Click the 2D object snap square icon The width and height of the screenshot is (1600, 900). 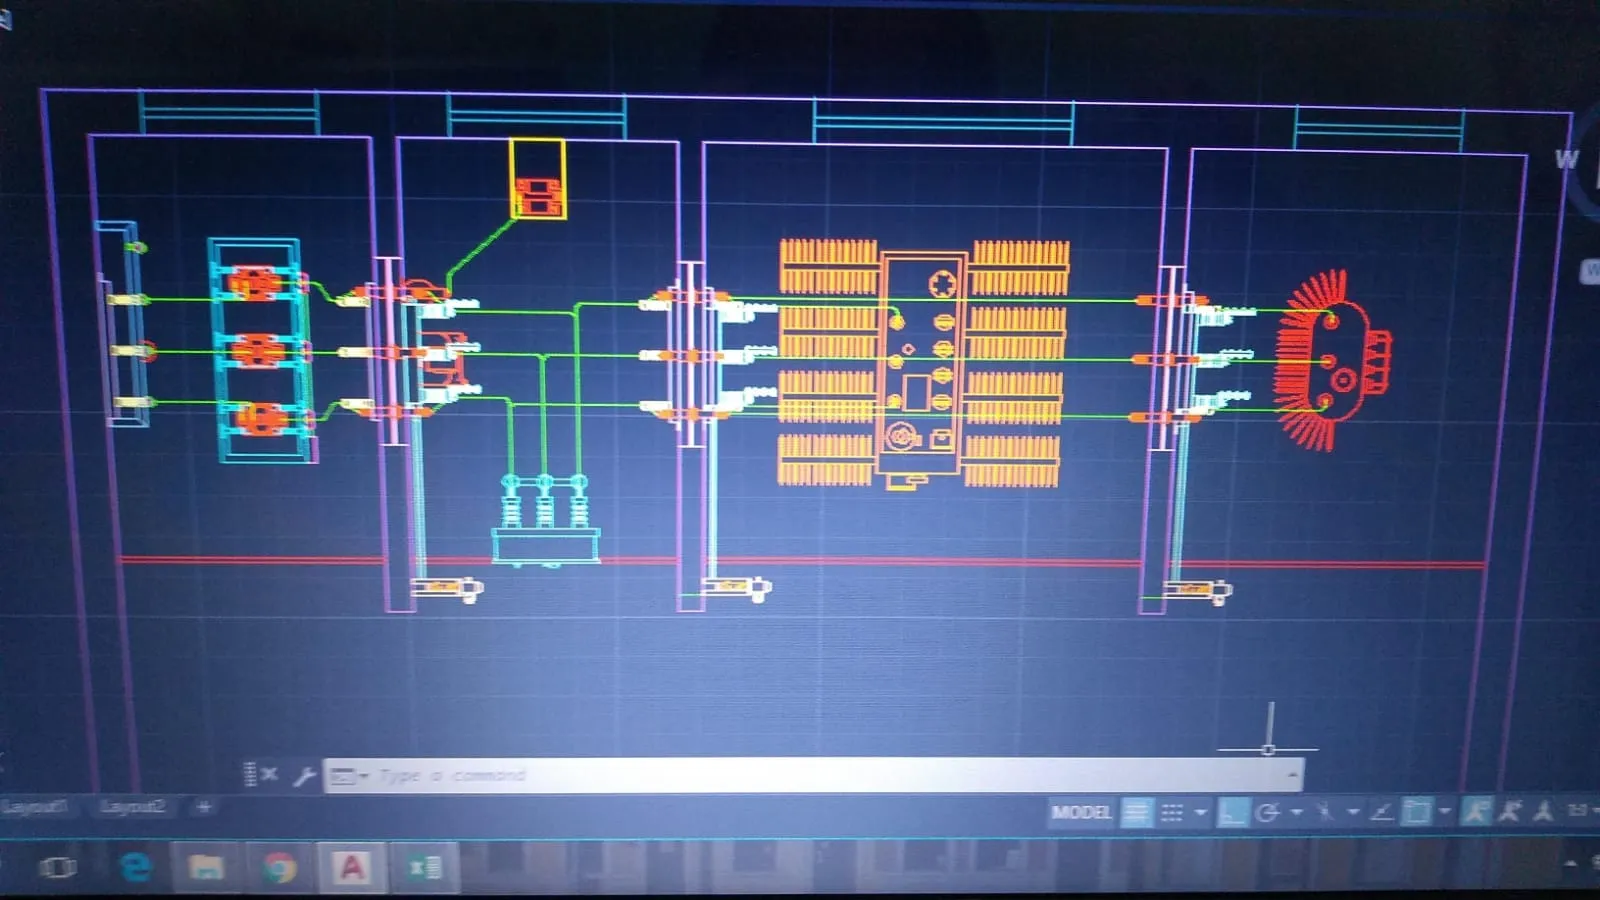point(1416,812)
